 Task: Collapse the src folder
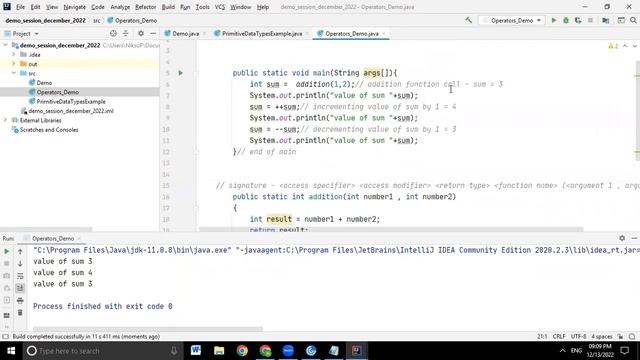[x=13, y=73]
